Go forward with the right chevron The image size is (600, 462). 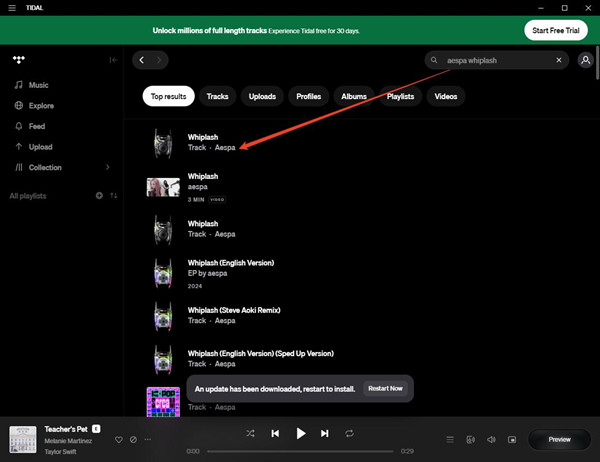[x=159, y=60]
